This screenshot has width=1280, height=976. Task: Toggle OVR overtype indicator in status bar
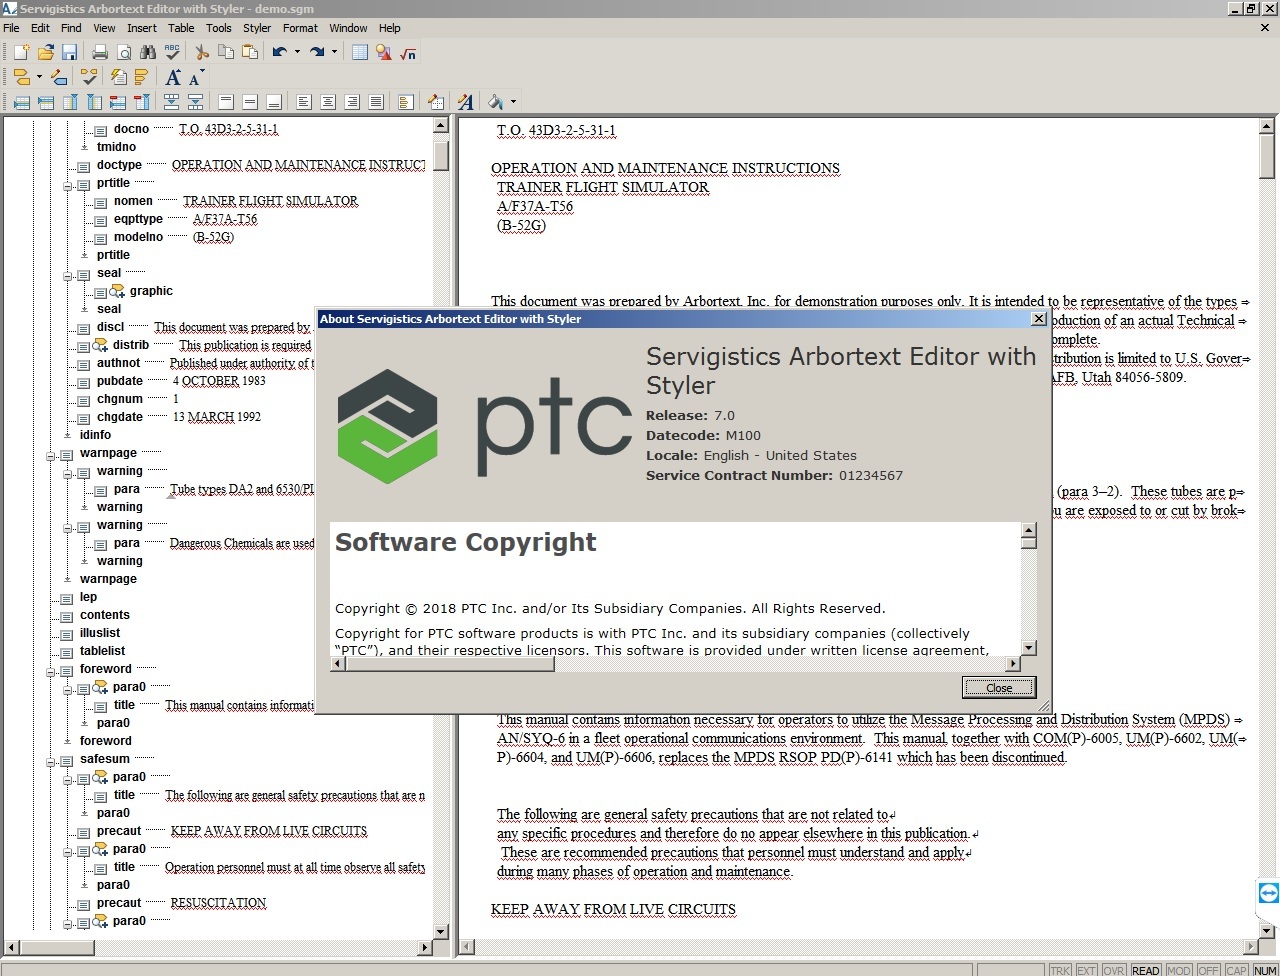(1114, 970)
